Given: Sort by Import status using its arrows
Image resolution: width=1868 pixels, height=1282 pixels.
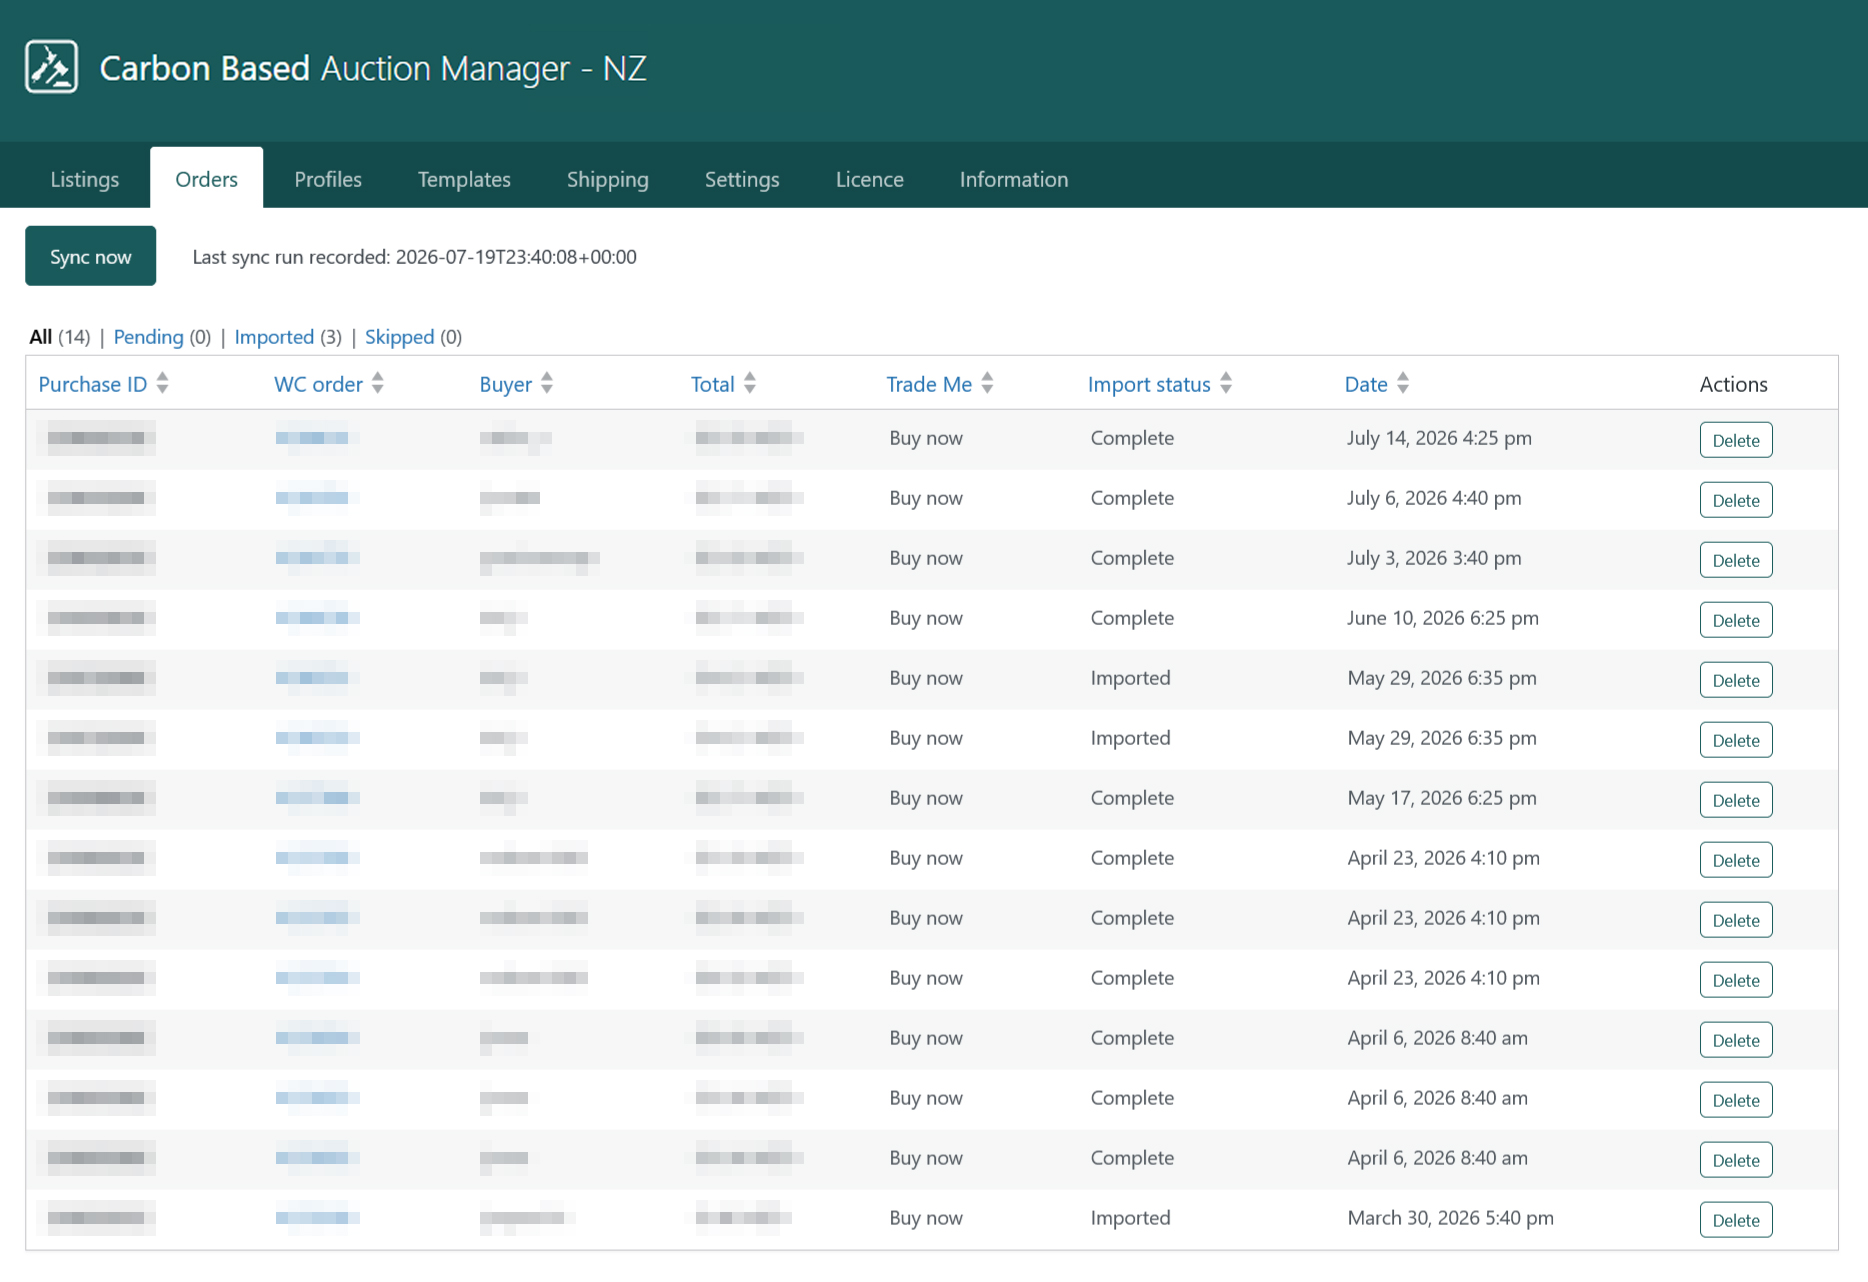Looking at the screenshot, I should click(1225, 384).
